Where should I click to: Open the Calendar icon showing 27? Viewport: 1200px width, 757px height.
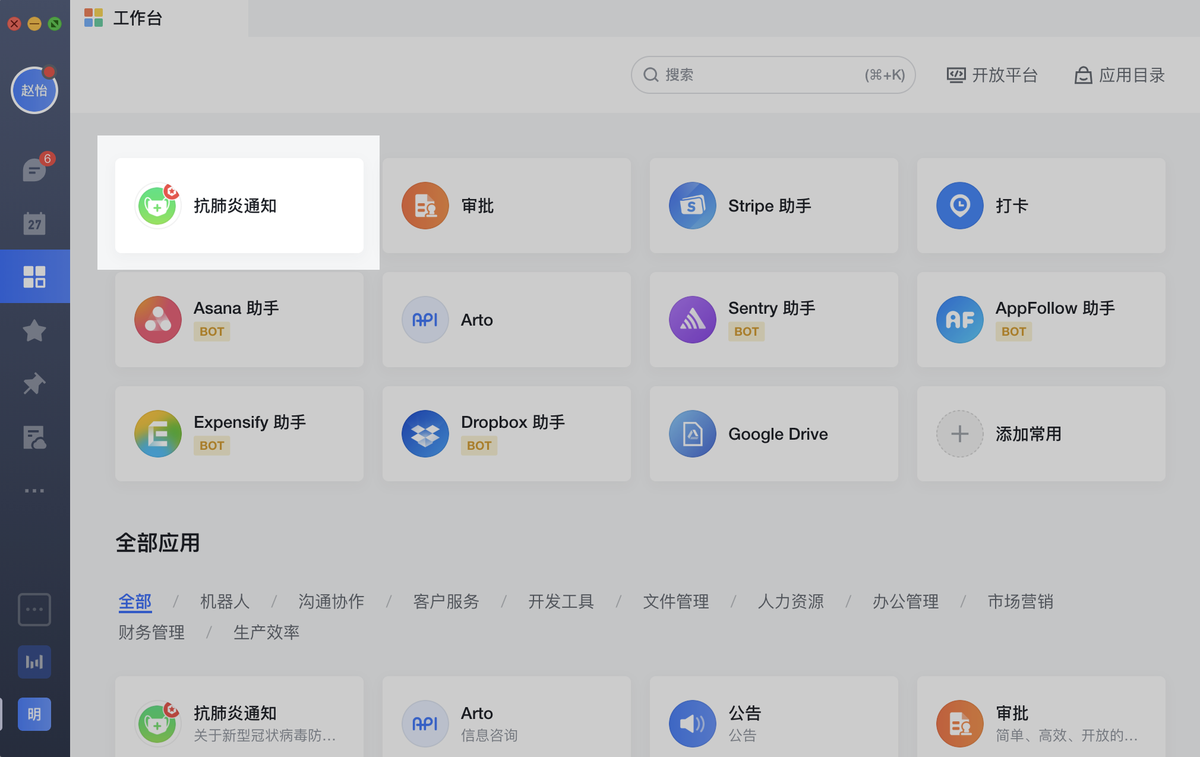pos(34,222)
